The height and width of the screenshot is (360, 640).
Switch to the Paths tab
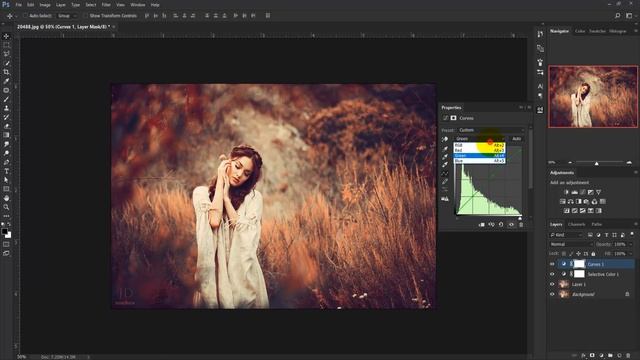tap(597, 224)
